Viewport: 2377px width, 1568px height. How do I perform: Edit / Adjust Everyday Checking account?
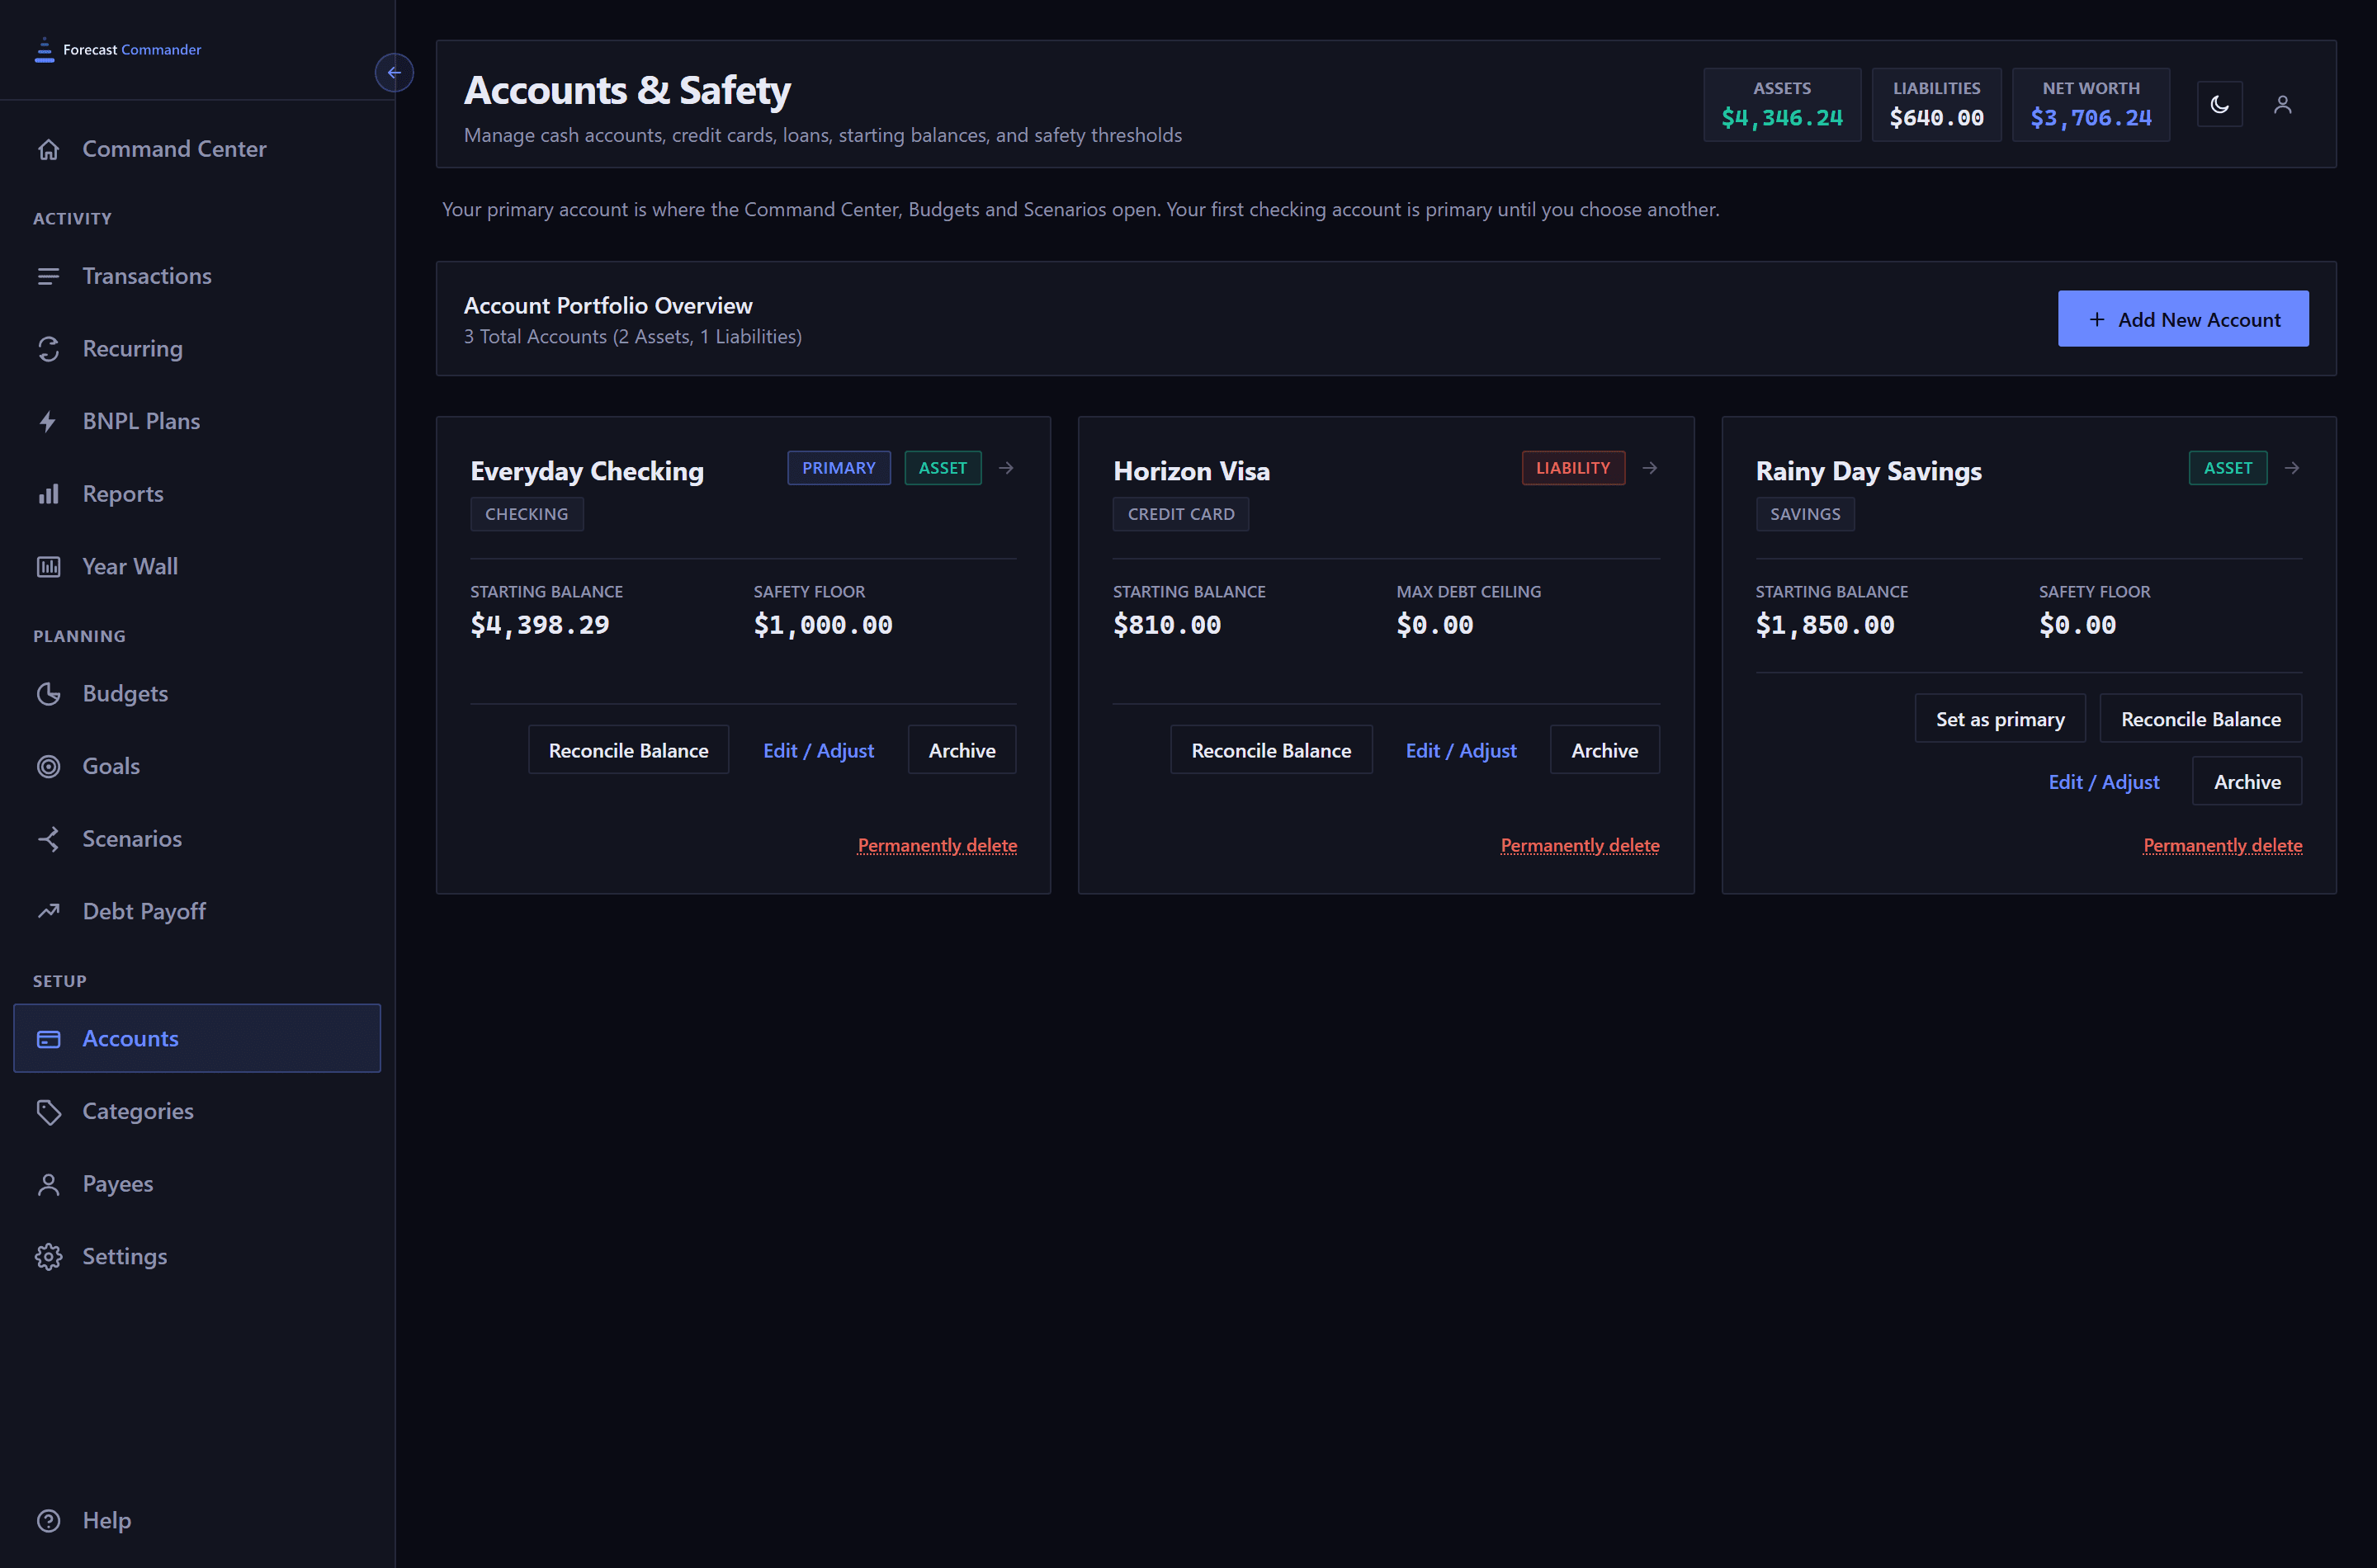[x=818, y=750]
